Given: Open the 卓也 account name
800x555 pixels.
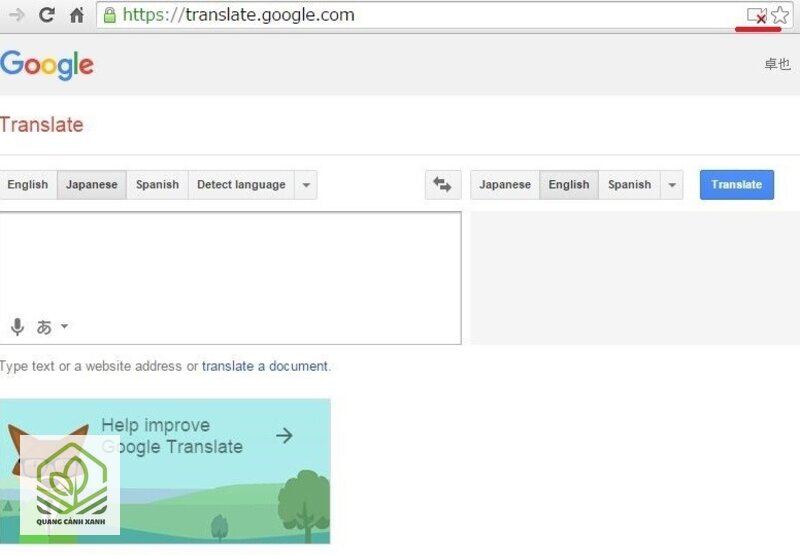Looking at the screenshot, I should [x=777, y=64].
